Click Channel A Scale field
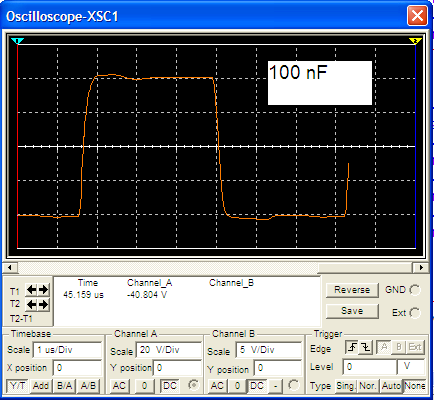Viewport: 434px width, 400px height. 168,350
